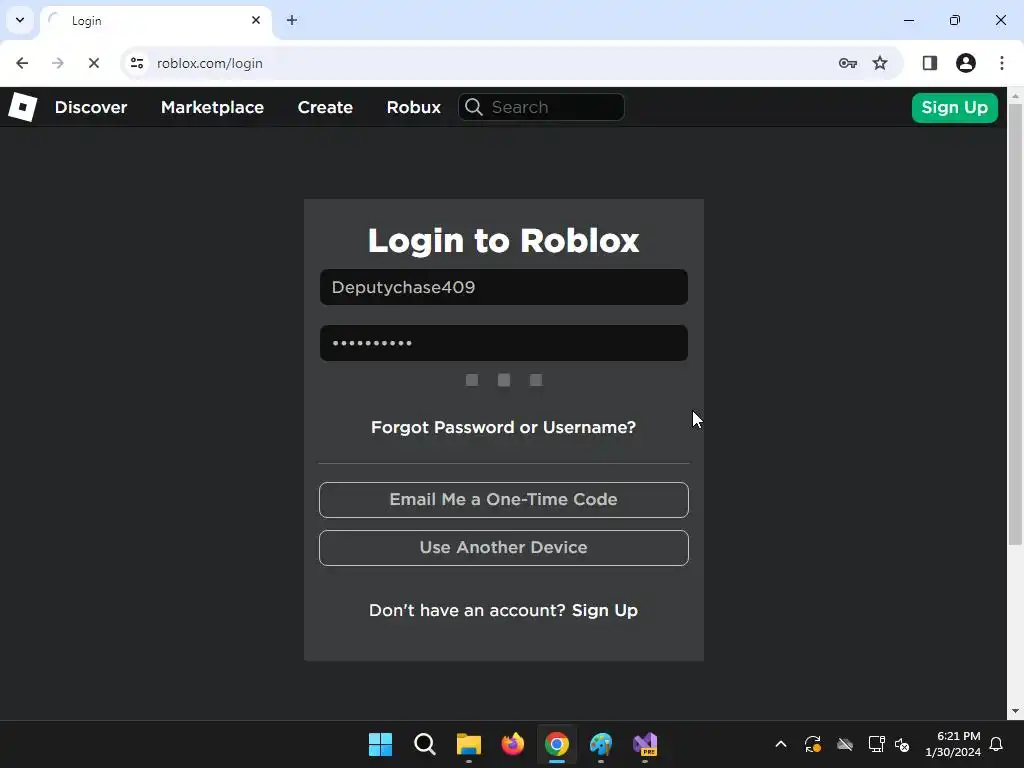1024x768 pixels.
Task: Switch to Chrome in taskbar
Action: click(557, 744)
